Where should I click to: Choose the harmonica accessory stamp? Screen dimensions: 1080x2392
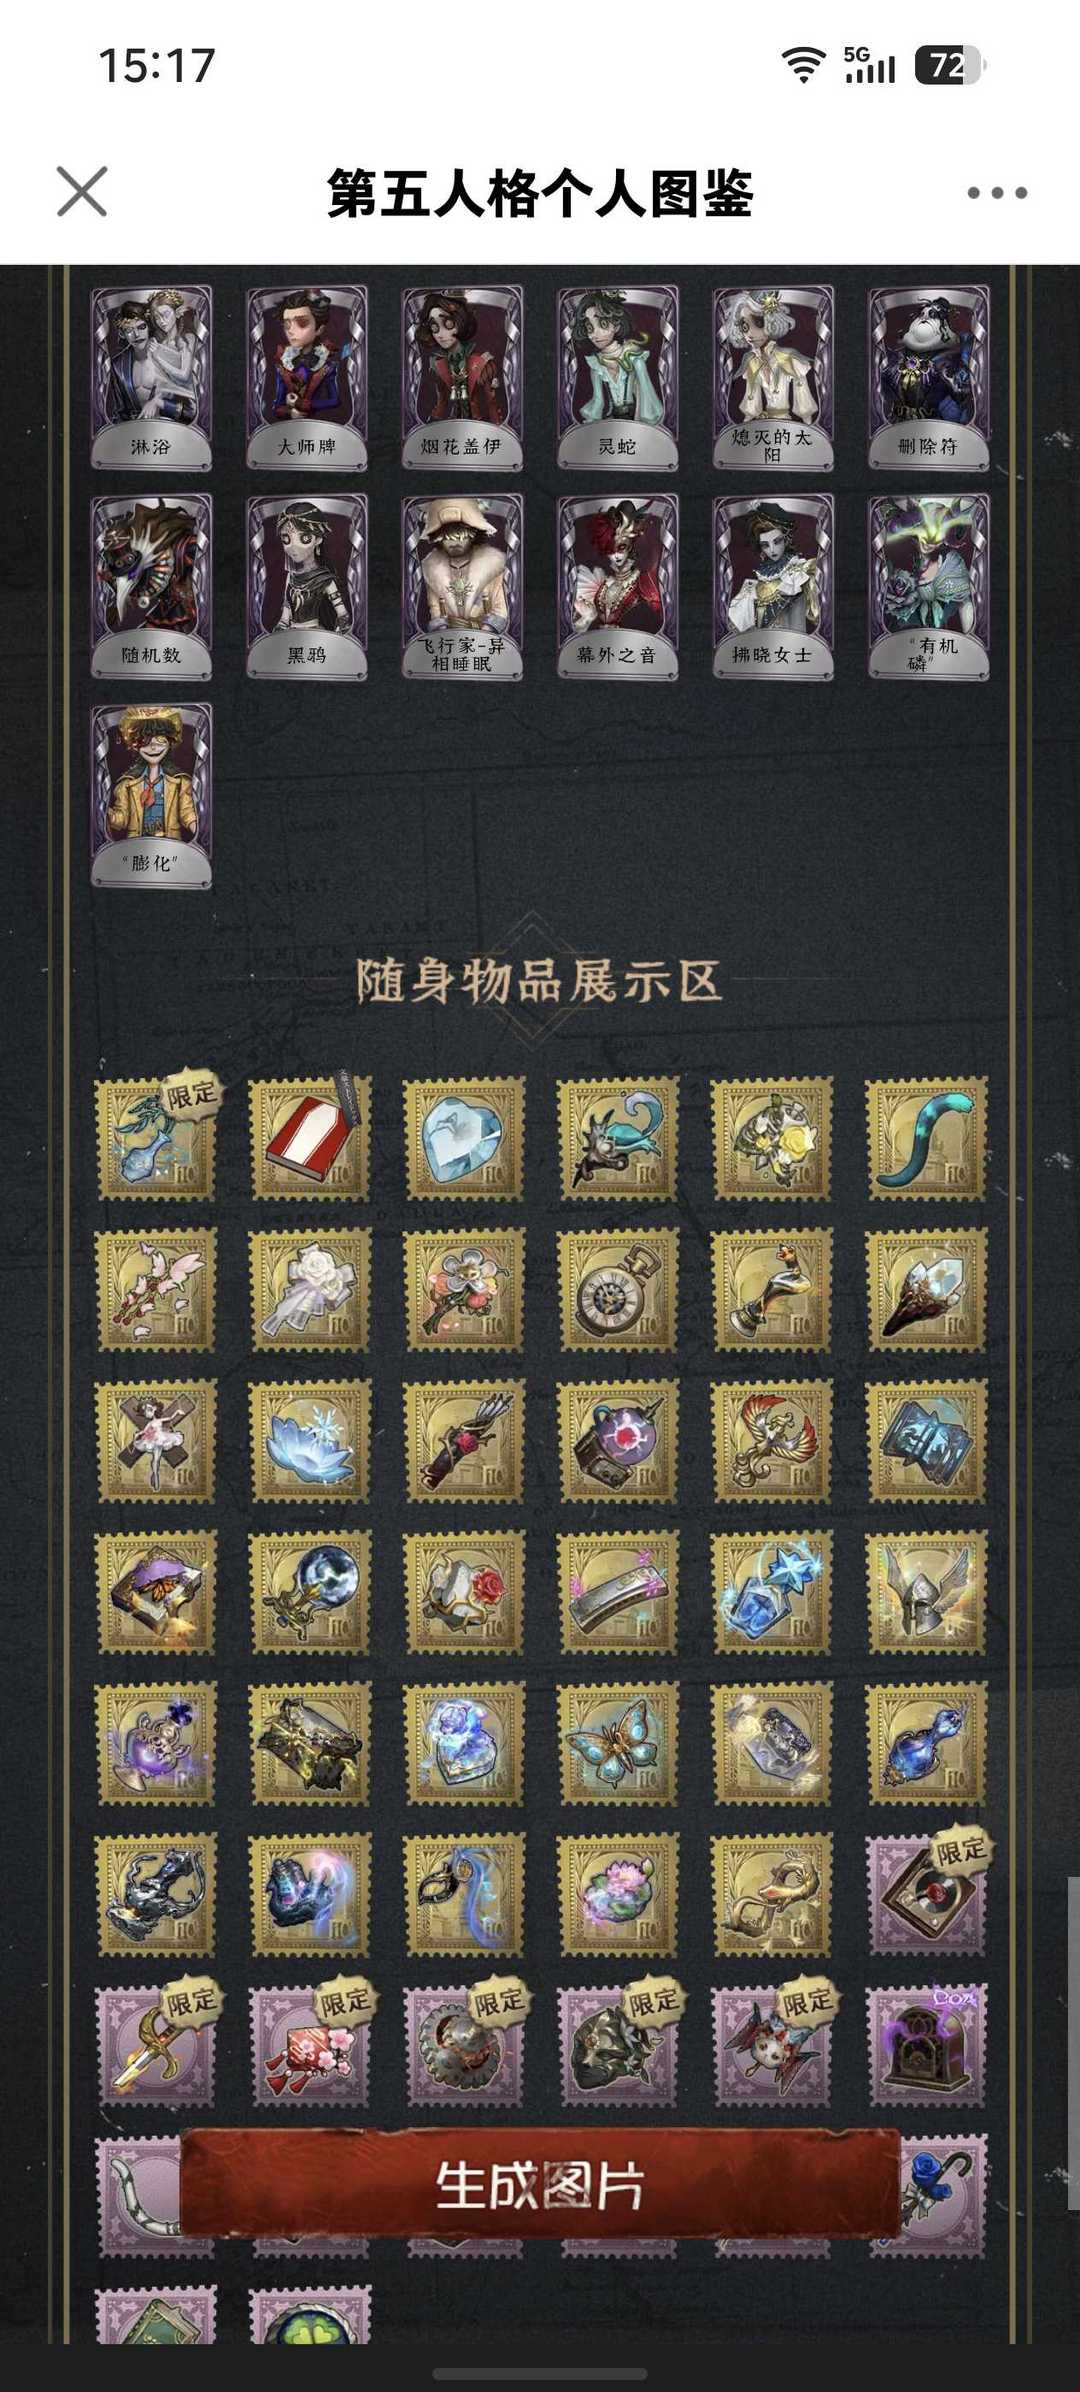click(618, 1592)
